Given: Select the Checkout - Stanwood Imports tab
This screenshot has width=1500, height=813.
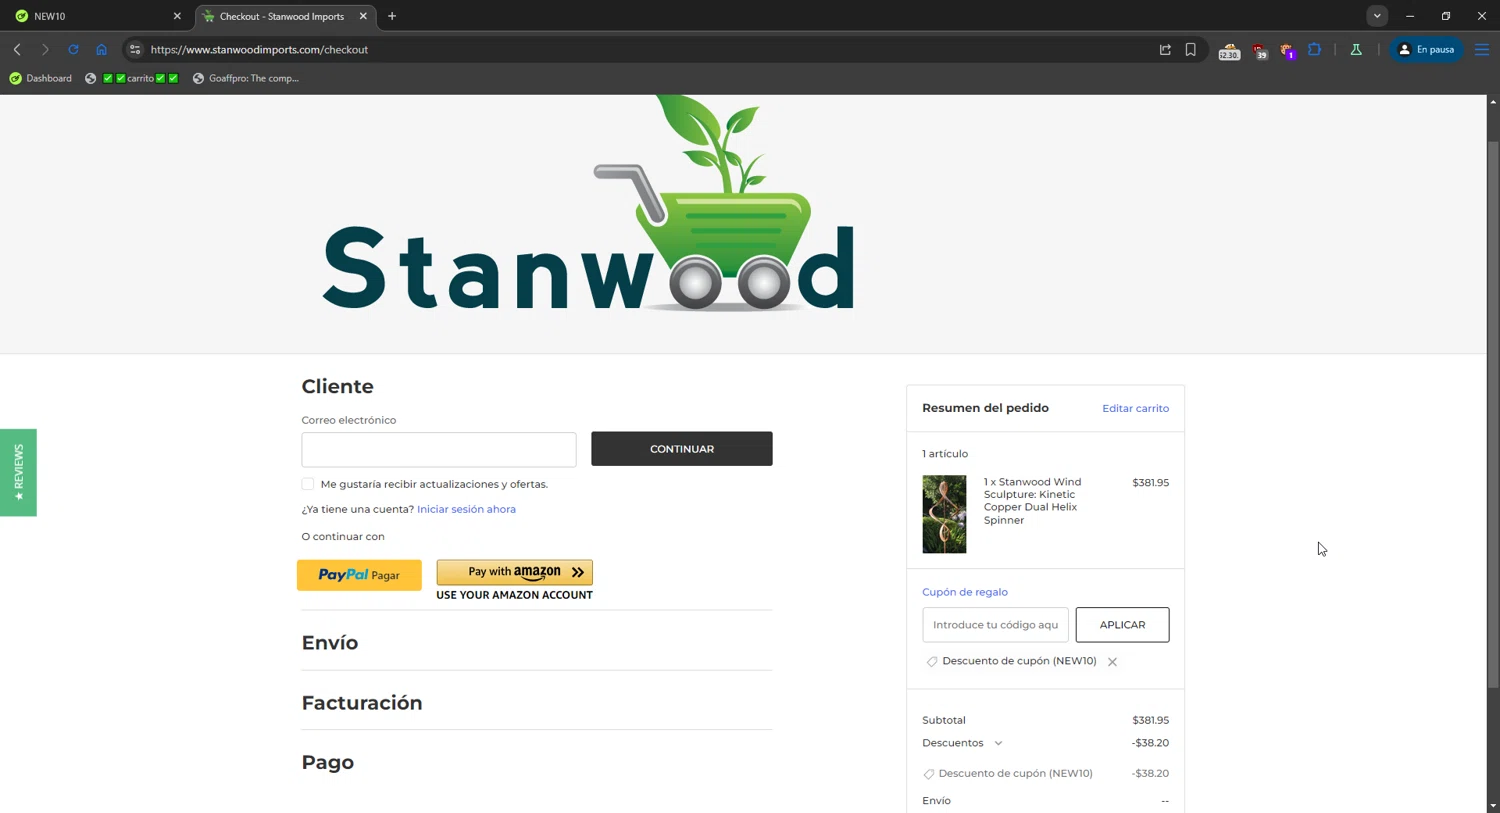Looking at the screenshot, I should click(x=285, y=16).
